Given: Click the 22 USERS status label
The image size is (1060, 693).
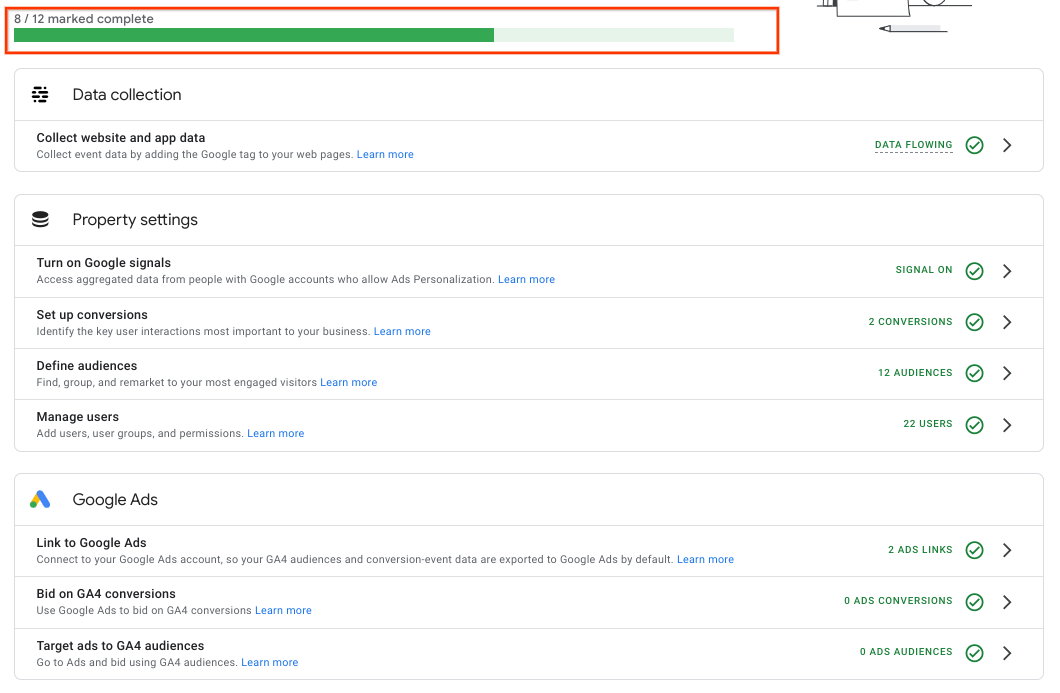Looking at the screenshot, I should coord(928,424).
